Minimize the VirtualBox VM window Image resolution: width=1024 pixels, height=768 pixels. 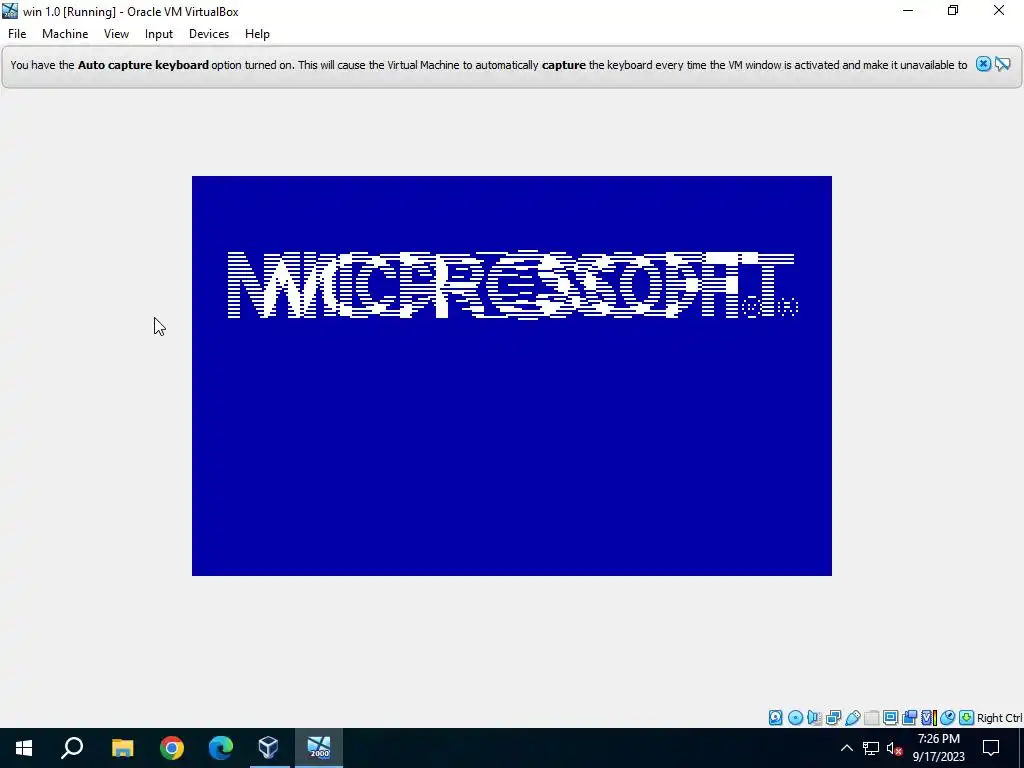pos(908,11)
